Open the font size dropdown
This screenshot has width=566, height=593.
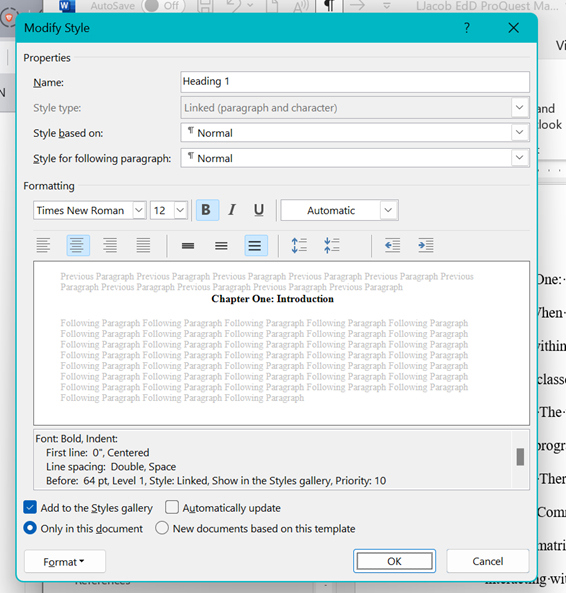click(x=180, y=210)
